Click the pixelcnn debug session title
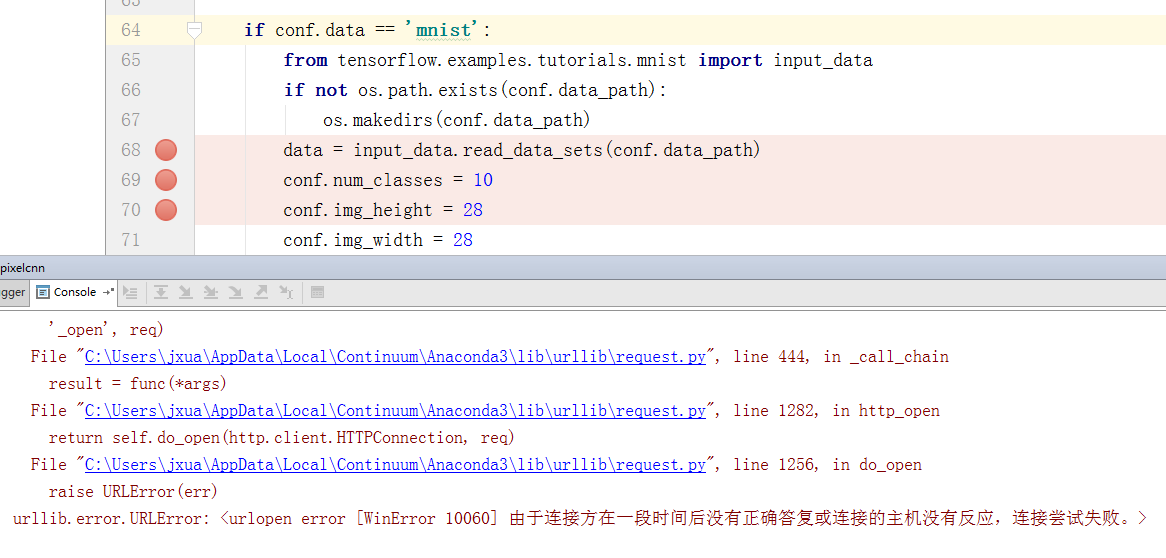Viewport: 1166px width, 558px height. (x=22, y=268)
